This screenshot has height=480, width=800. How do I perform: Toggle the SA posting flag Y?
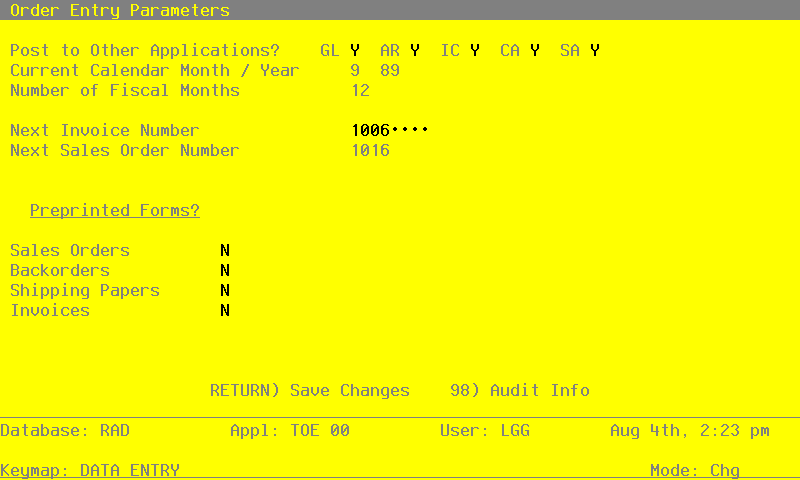595,50
